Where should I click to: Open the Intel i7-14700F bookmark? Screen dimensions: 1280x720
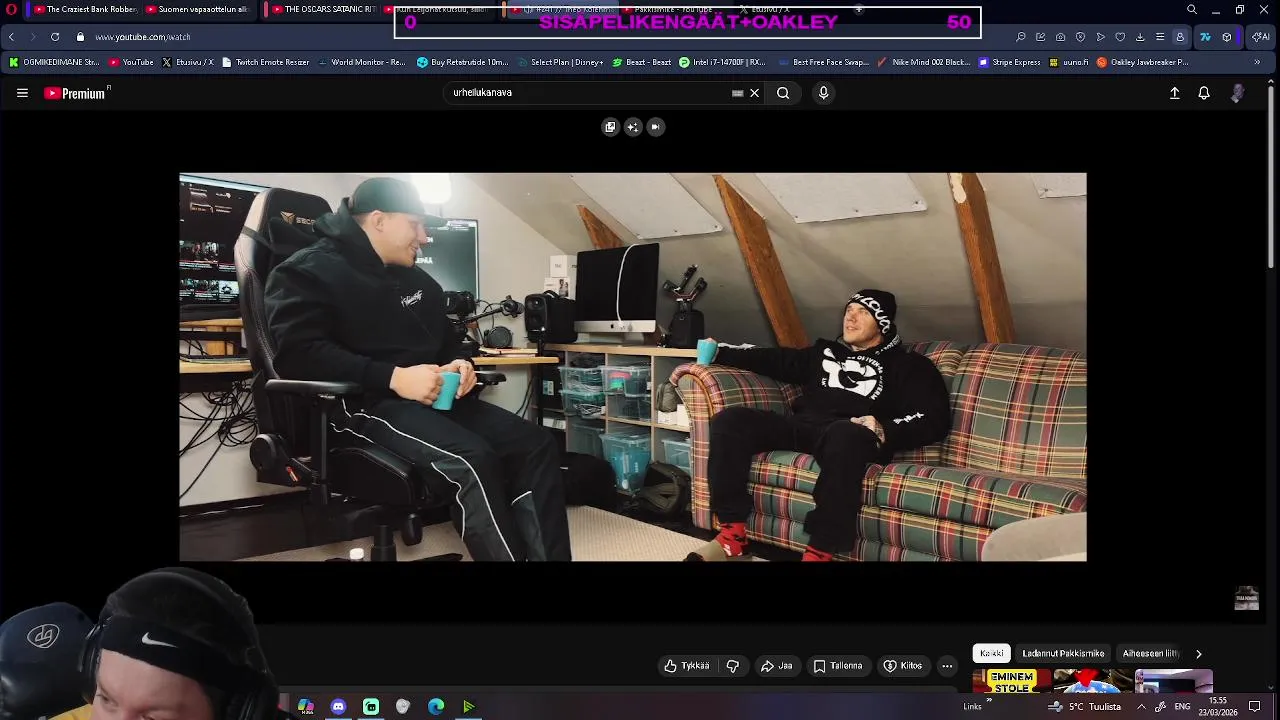721,62
